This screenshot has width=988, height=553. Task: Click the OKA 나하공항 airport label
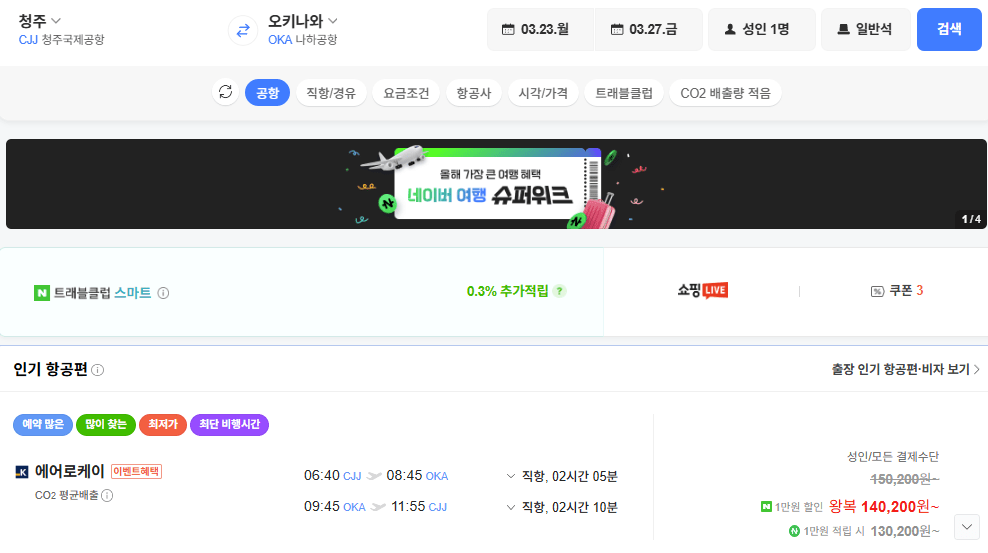tap(302, 40)
